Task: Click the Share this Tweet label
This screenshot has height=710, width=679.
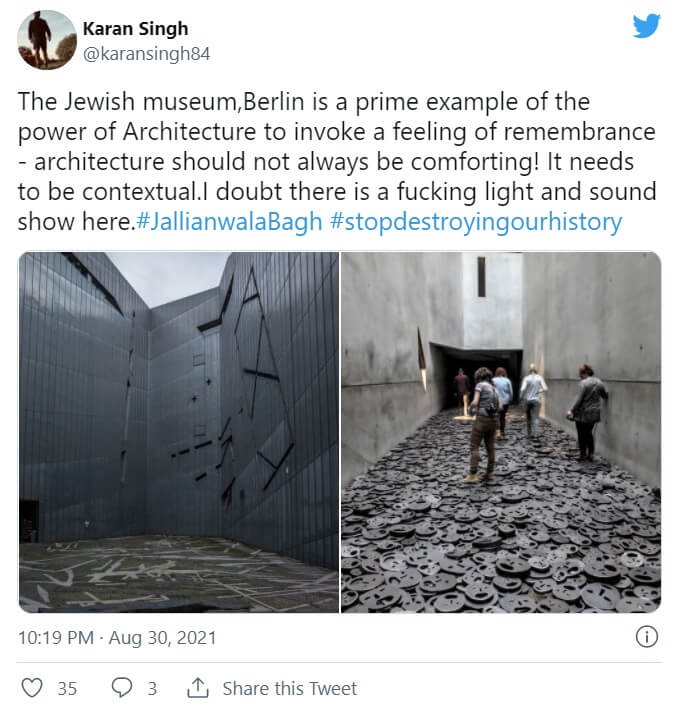Action: pos(289,688)
